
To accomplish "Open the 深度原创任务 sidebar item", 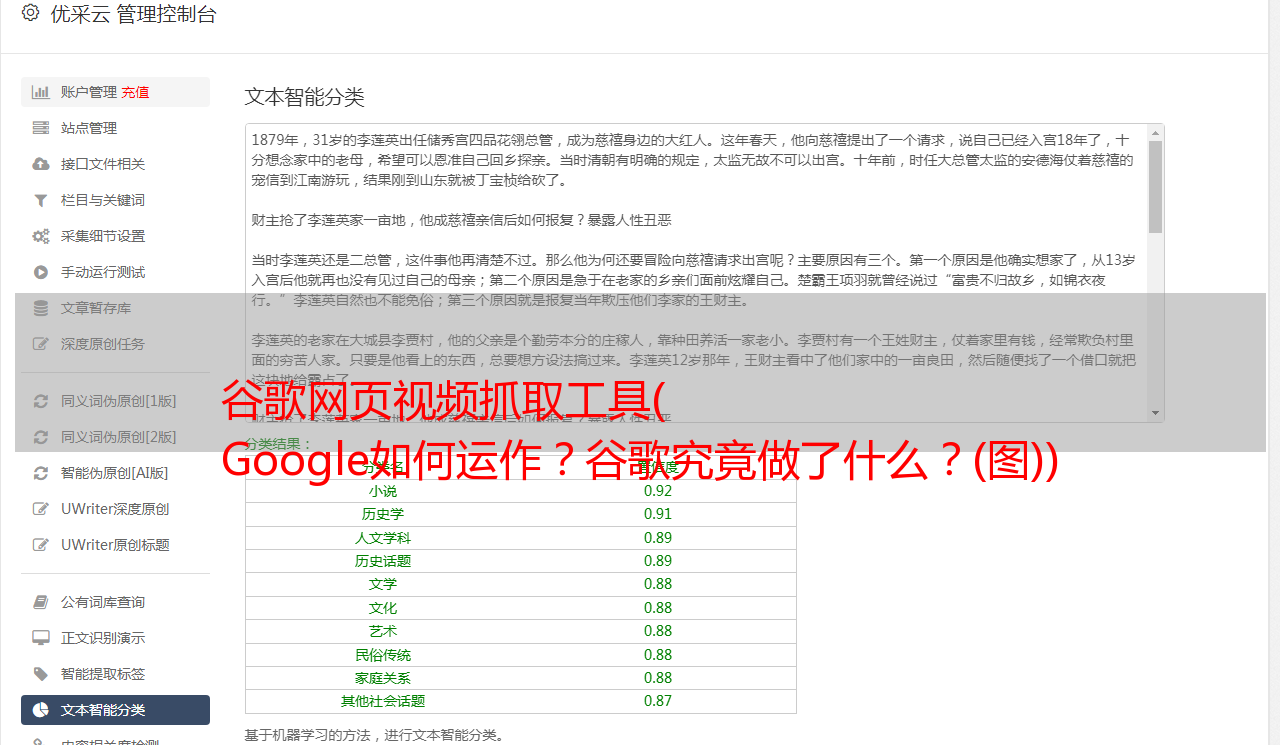I will (115, 344).
